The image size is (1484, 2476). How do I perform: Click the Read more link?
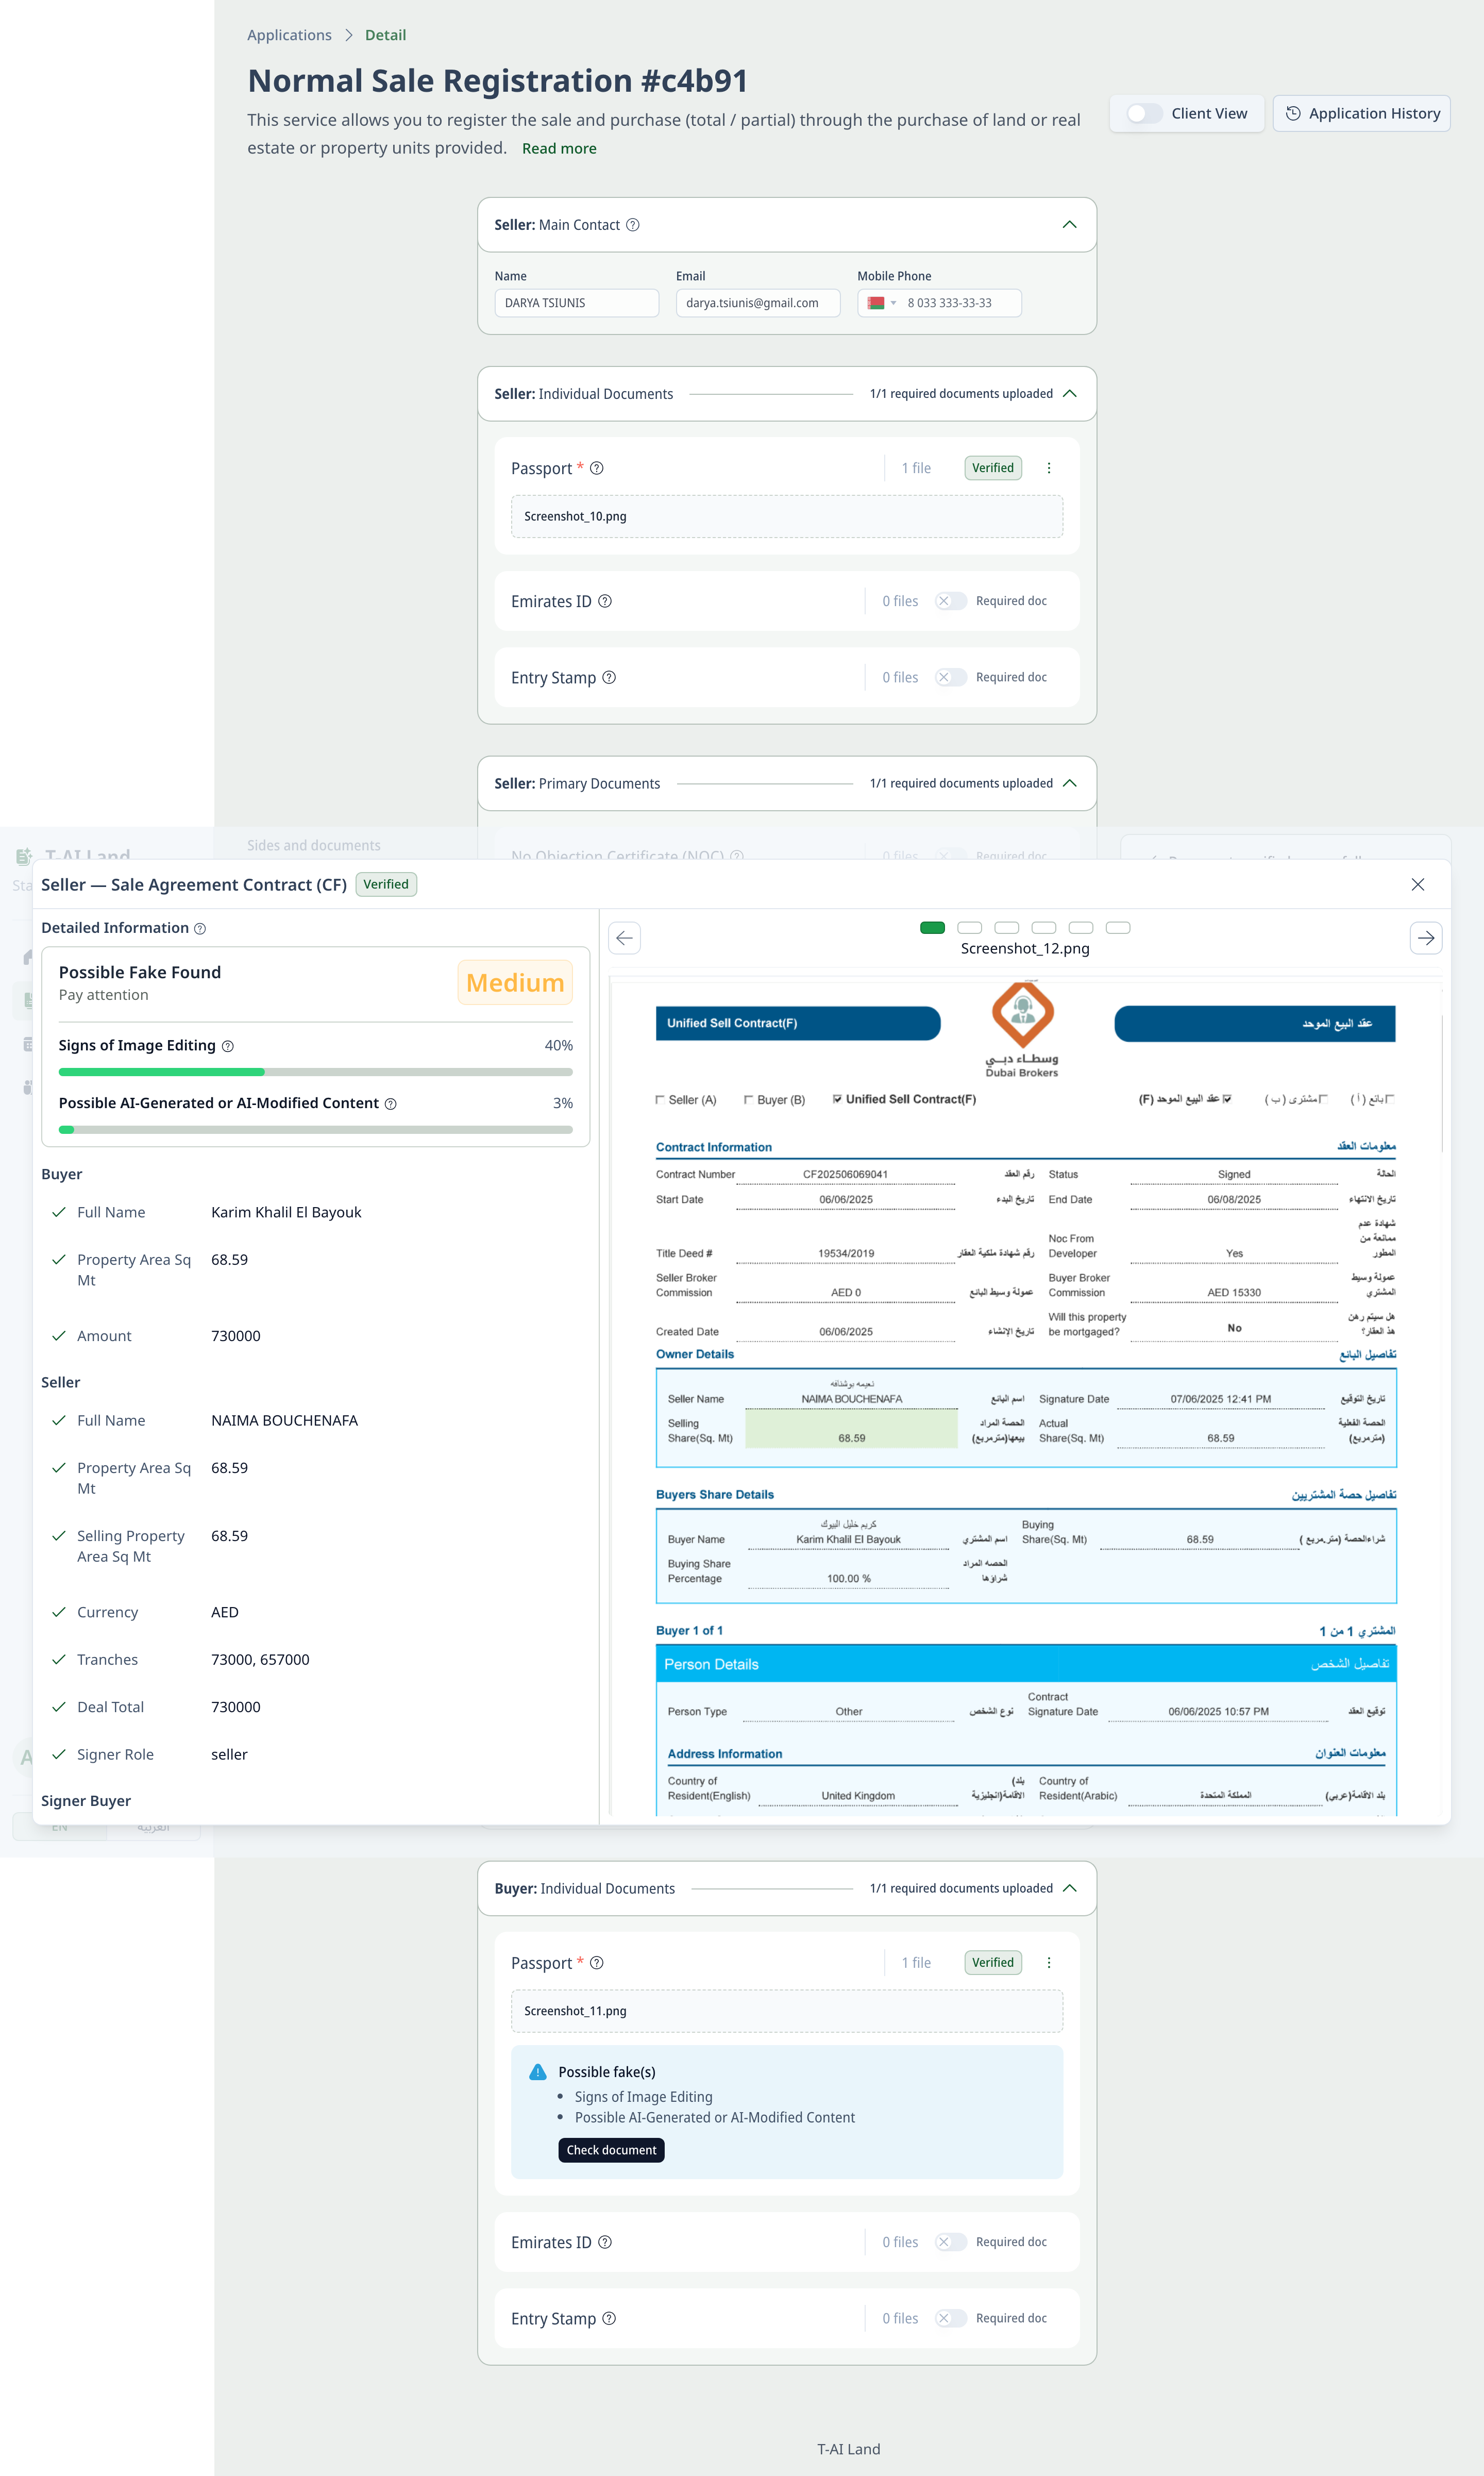point(559,148)
